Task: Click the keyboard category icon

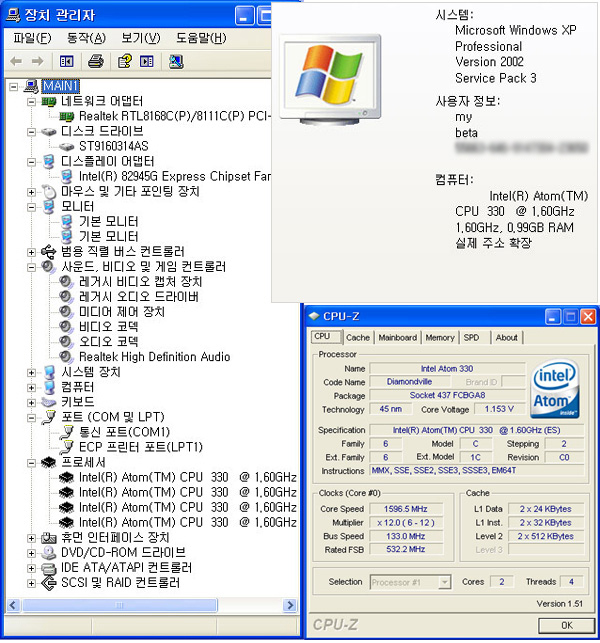Action: coord(48,402)
